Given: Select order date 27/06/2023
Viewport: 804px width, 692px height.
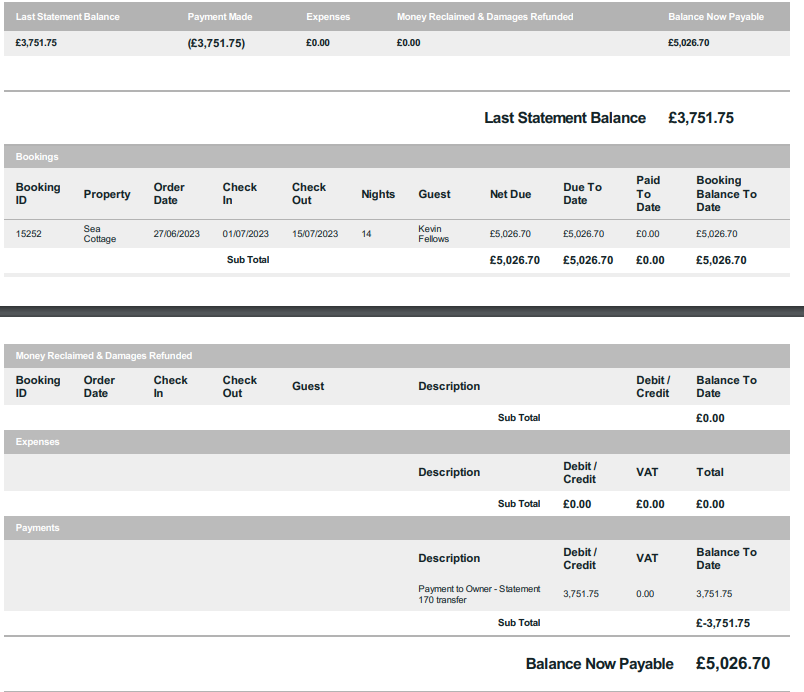Looking at the screenshot, I should coord(176,234).
